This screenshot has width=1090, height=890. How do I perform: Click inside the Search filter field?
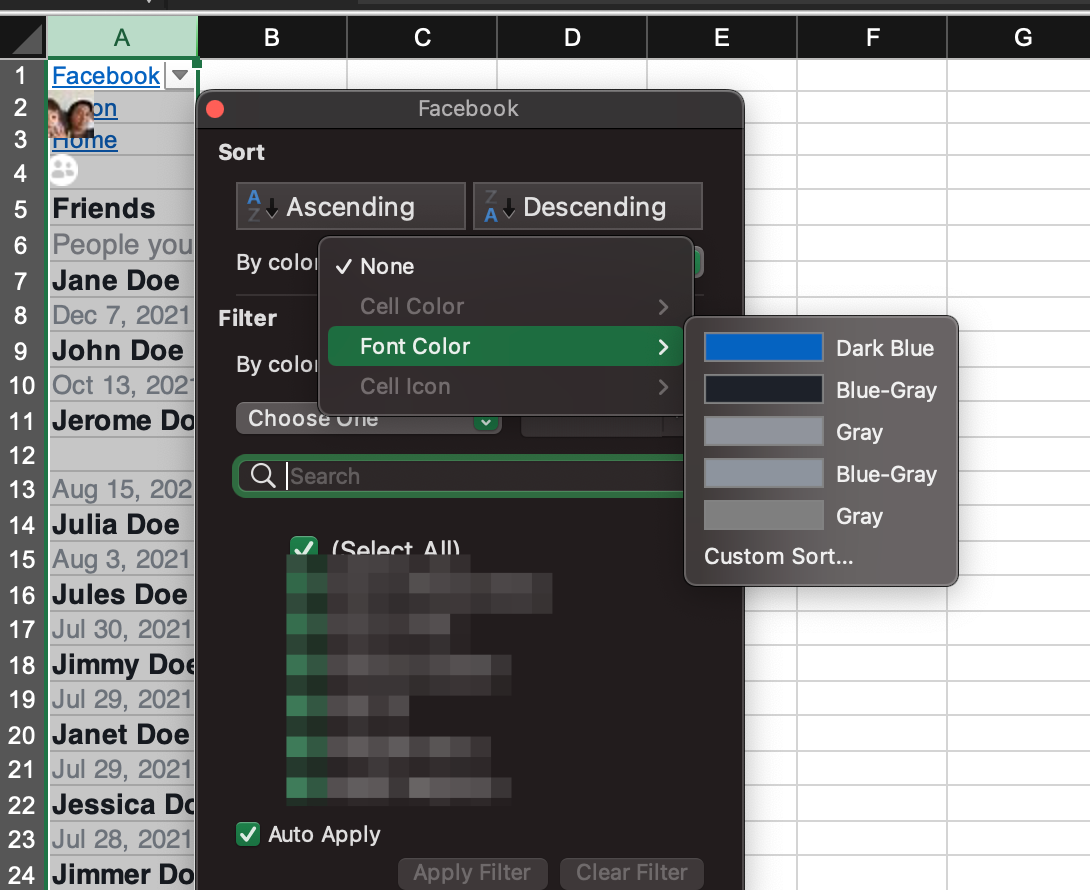coord(462,476)
